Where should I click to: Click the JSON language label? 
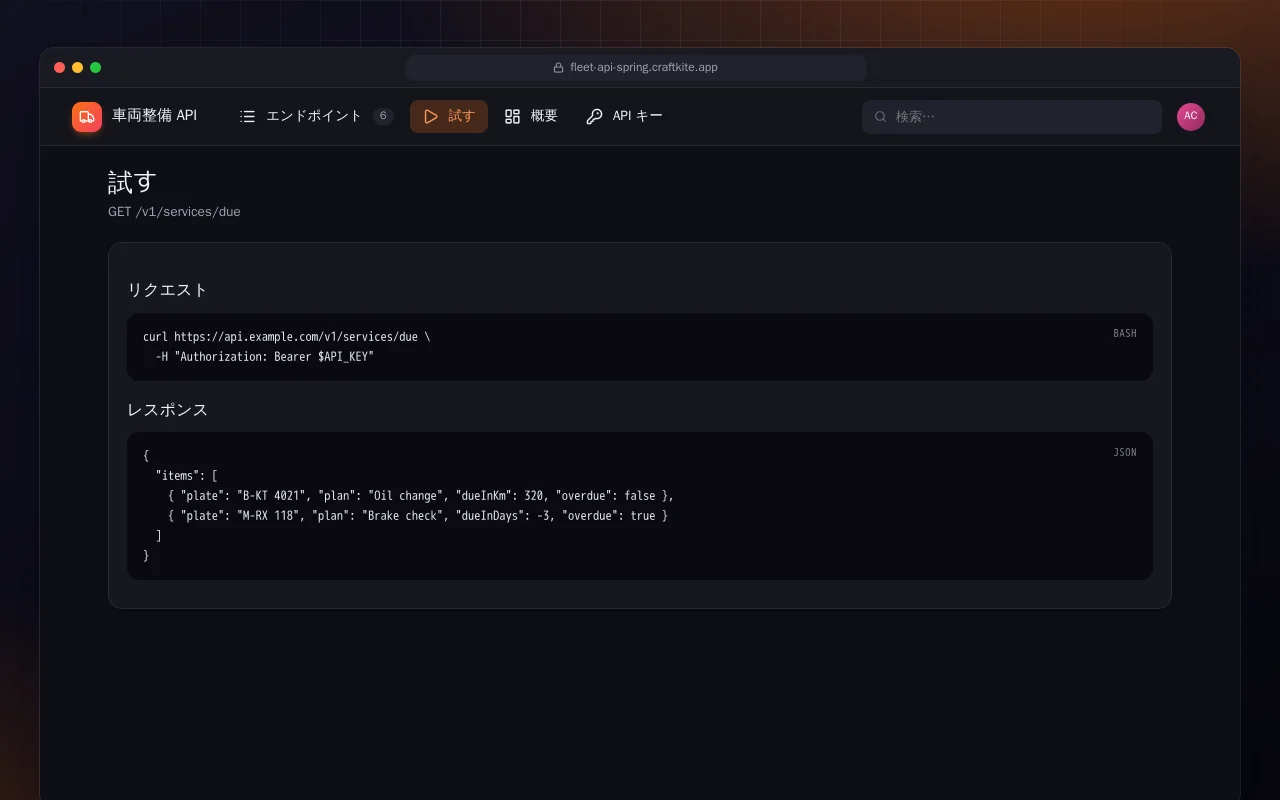coord(1125,452)
